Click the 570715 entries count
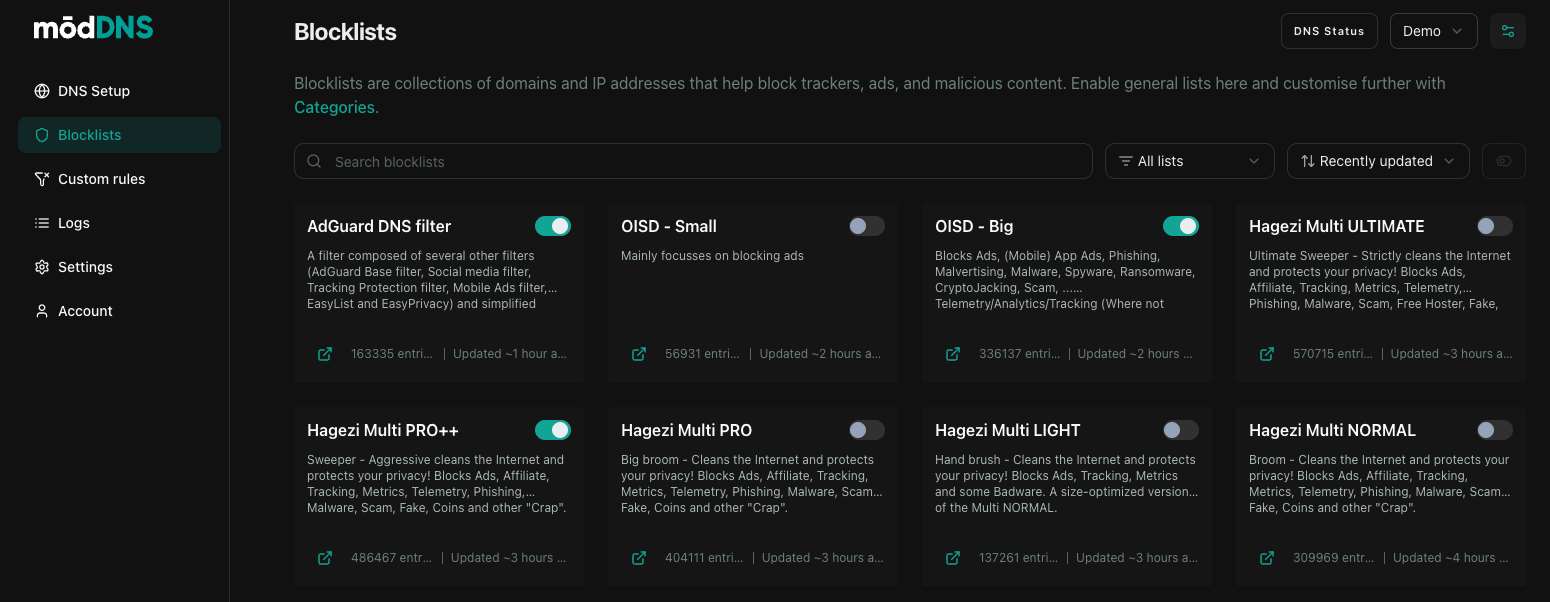The width and height of the screenshot is (1550, 602). pyautogui.click(x=1333, y=354)
